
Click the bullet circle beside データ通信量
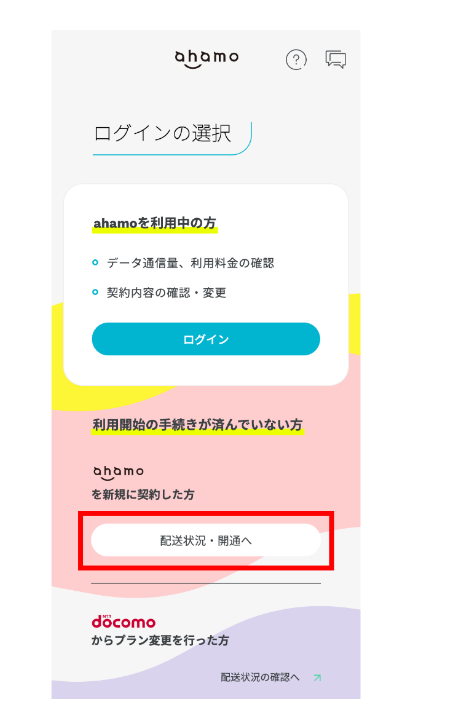(95, 262)
